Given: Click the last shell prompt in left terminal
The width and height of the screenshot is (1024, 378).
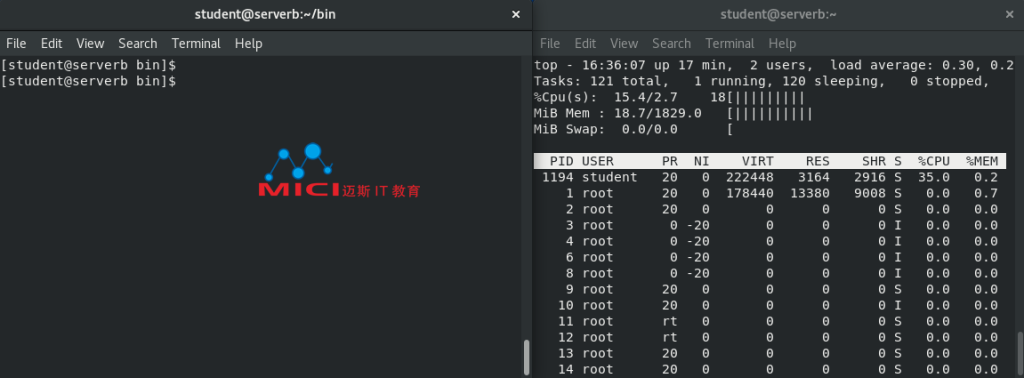Looking at the screenshot, I should [89, 82].
